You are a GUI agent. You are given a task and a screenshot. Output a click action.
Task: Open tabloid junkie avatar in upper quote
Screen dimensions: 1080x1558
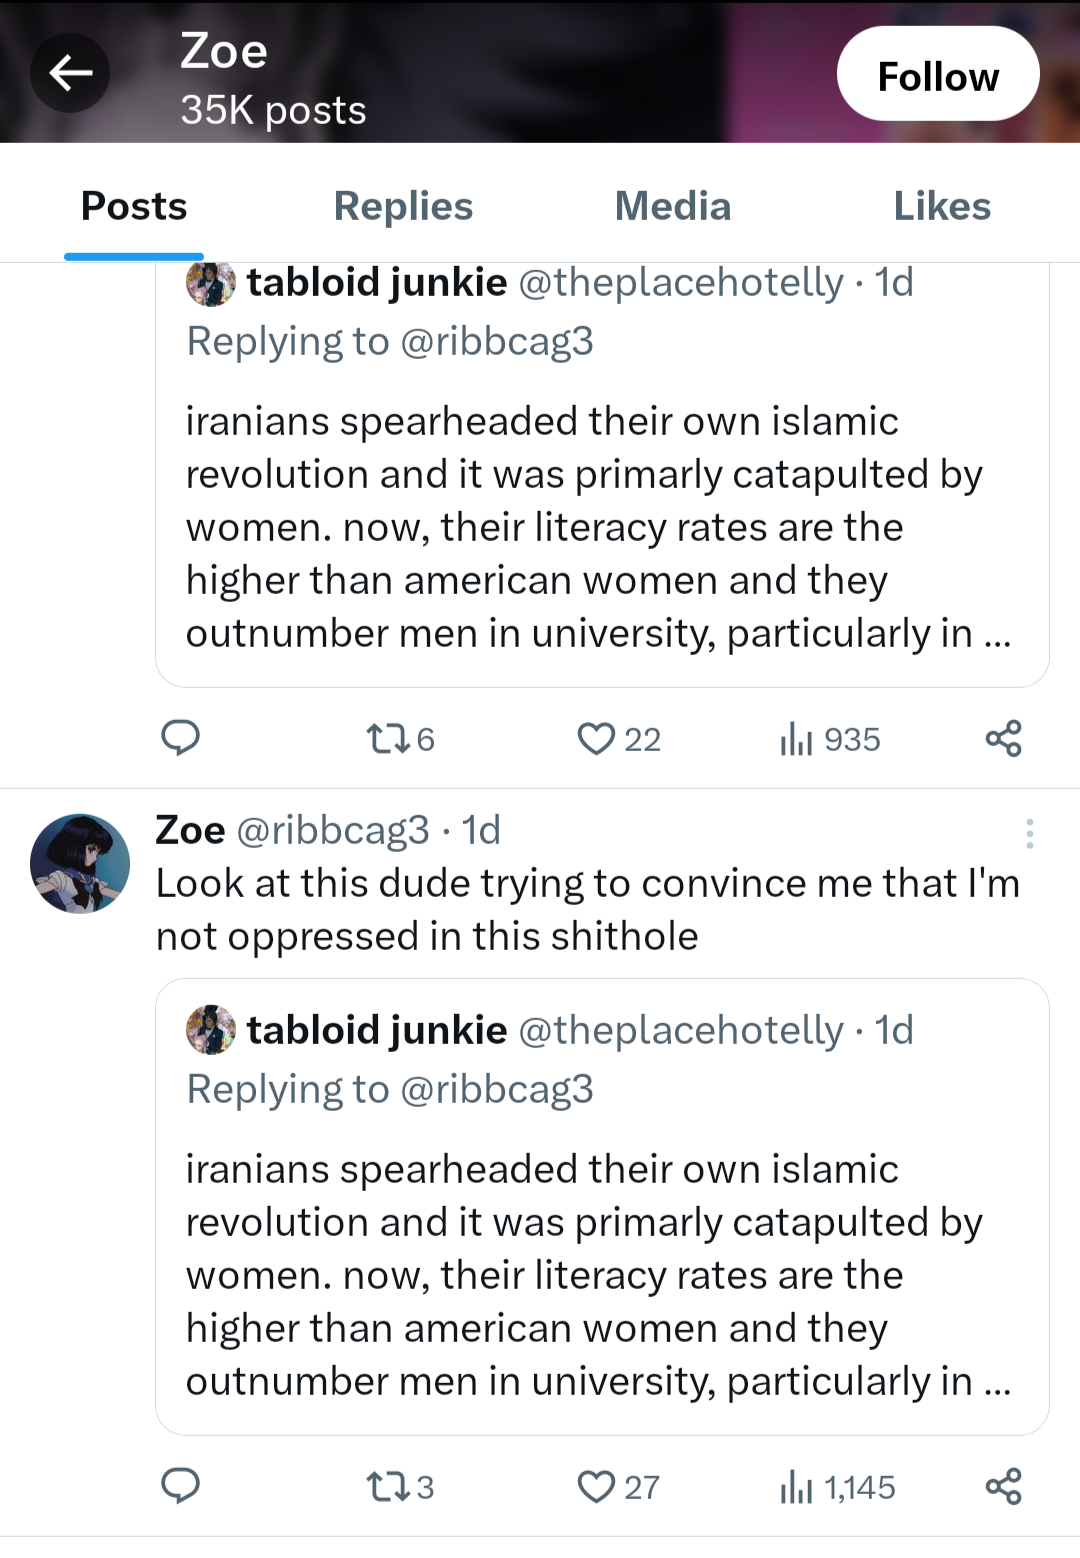(211, 283)
